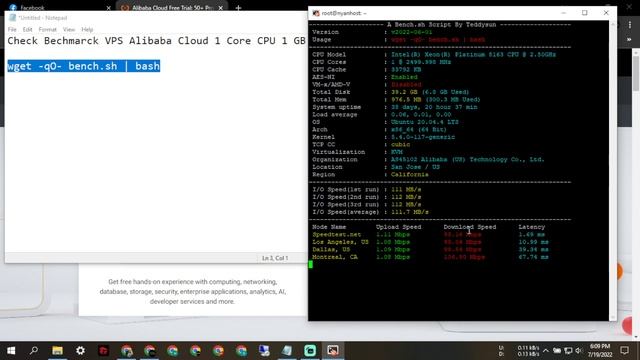Screen dimensions: 640x360
Task: Click the Virtualization KVM value
Action: (397, 152)
